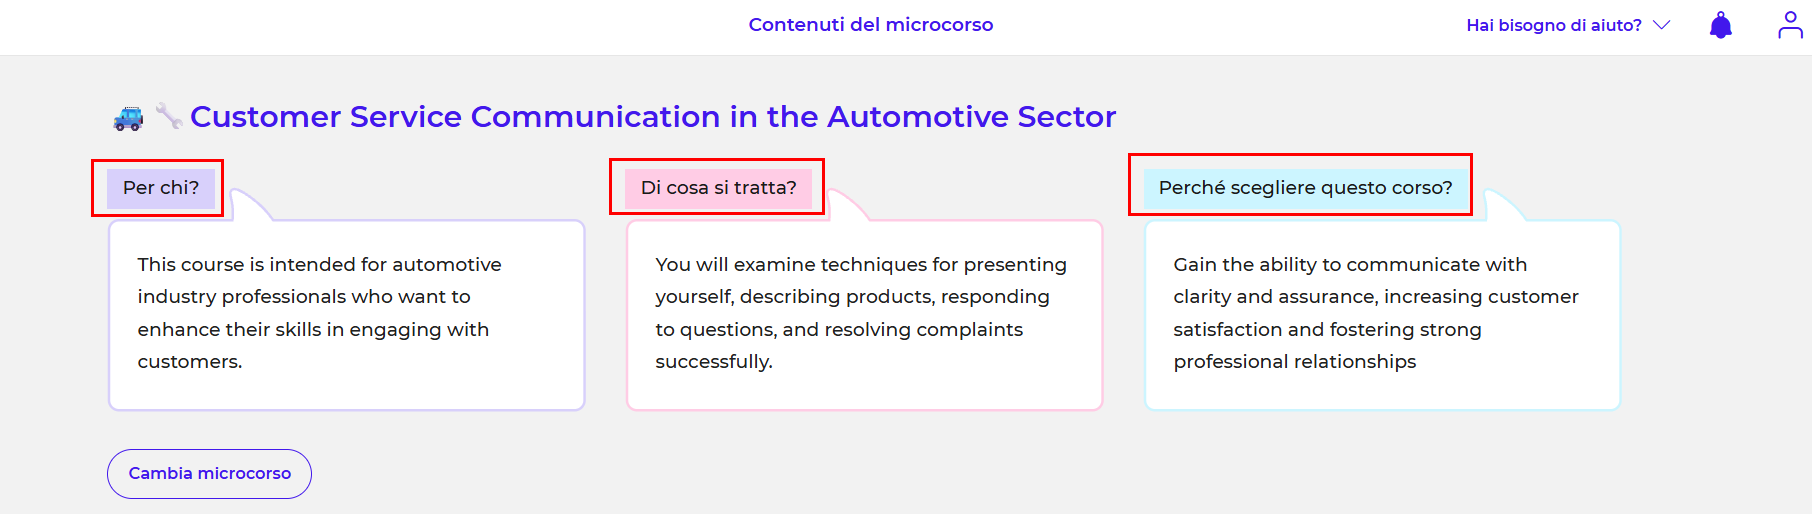1812x514 pixels.
Task: Select the "Di cosa si tratta?" label
Action: pos(718,188)
